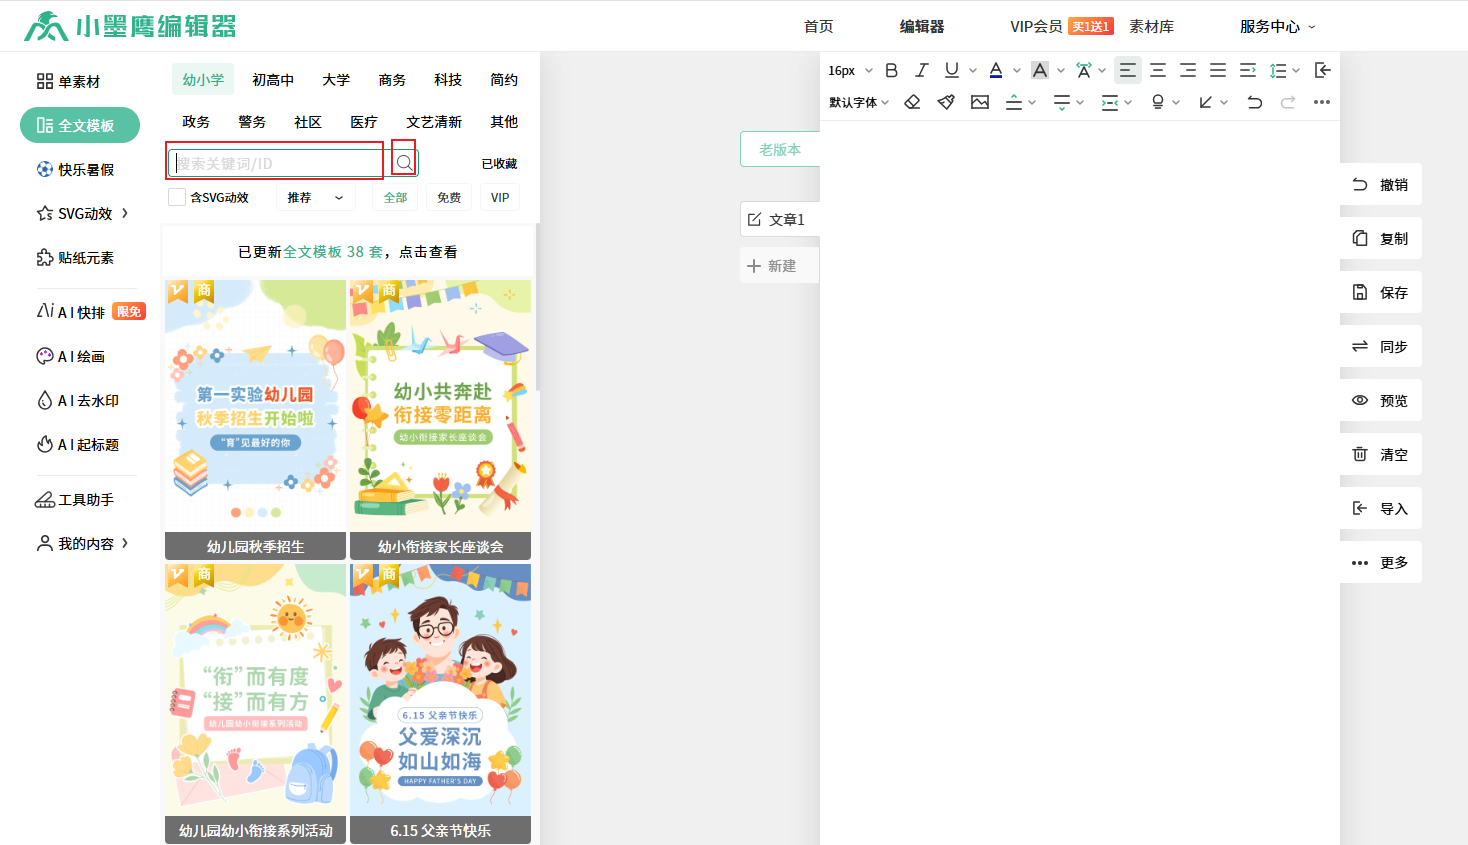This screenshot has height=845, width=1468.
Task: Click the collapse toolbar arrow icon
Action: click(x=1322, y=70)
